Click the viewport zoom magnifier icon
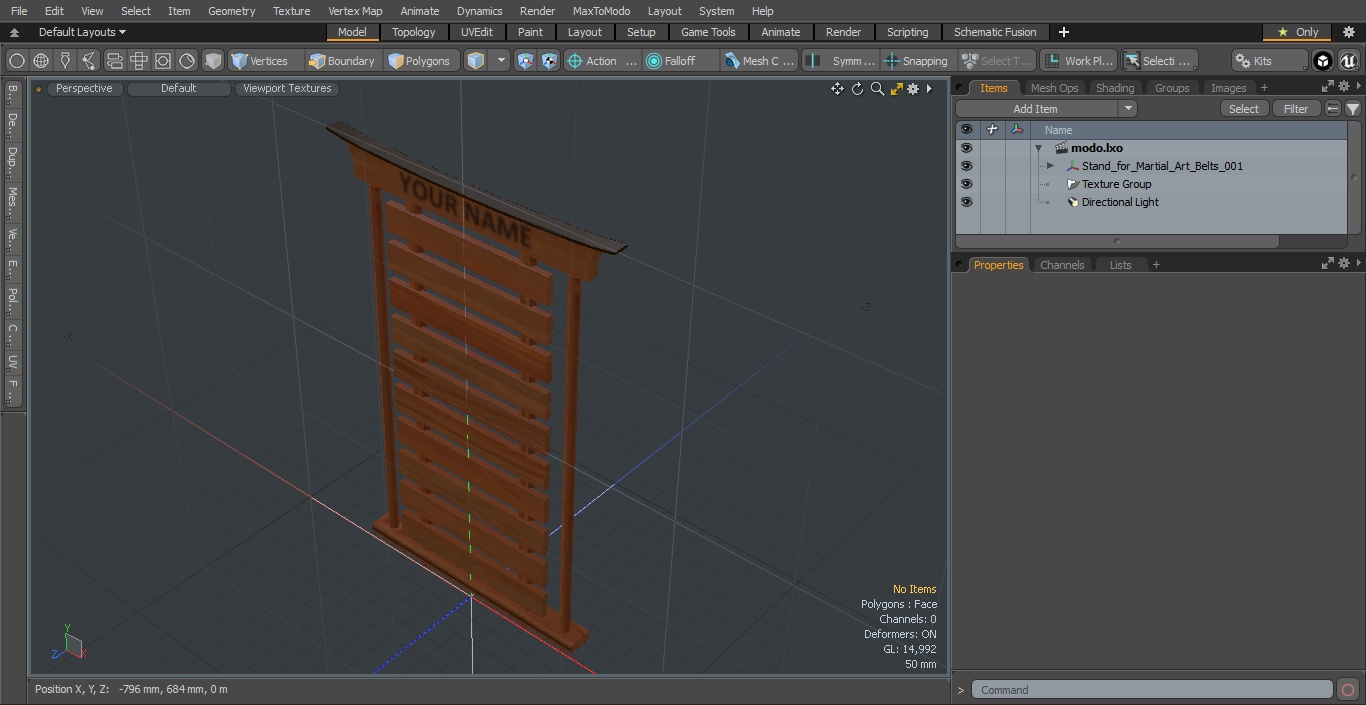1366x705 pixels. pos(877,89)
